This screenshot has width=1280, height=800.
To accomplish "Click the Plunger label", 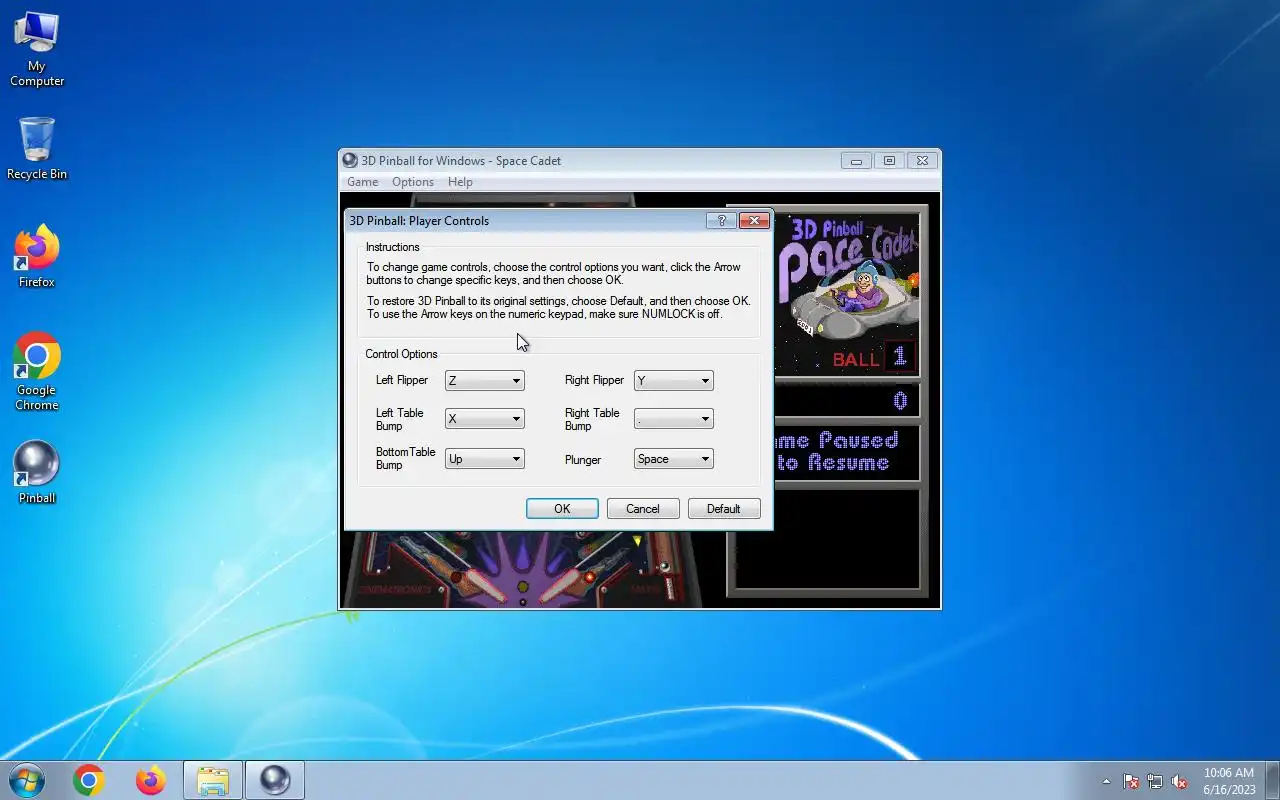I will [583, 460].
